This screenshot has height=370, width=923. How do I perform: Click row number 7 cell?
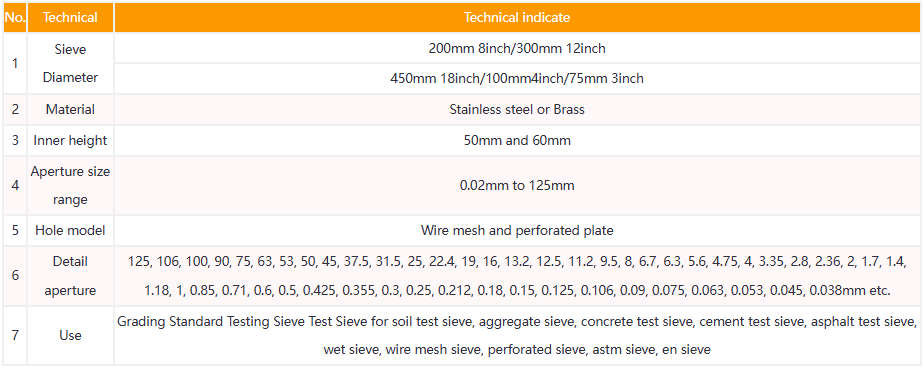(x=15, y=335)
